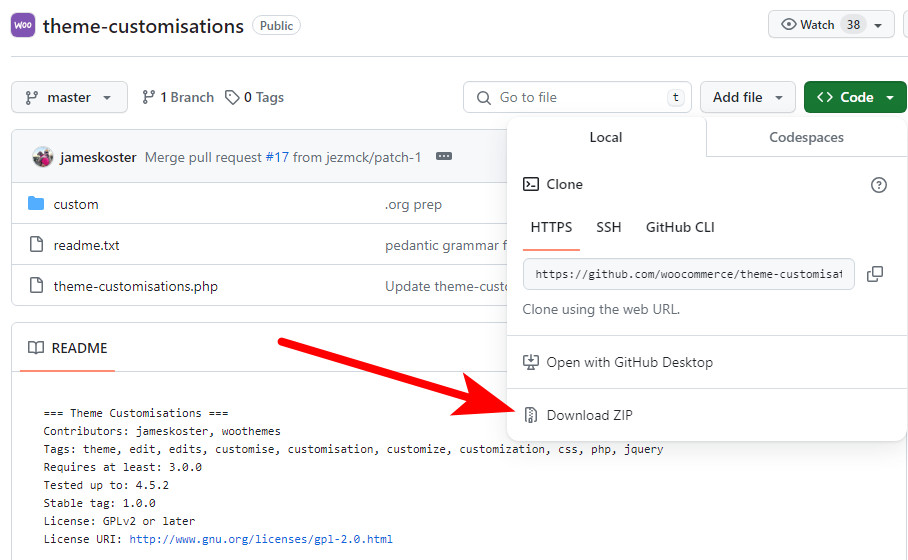Click the Download ZIP file icon
Viewport: 908px width, 560px height.
[x=530, y=415]
